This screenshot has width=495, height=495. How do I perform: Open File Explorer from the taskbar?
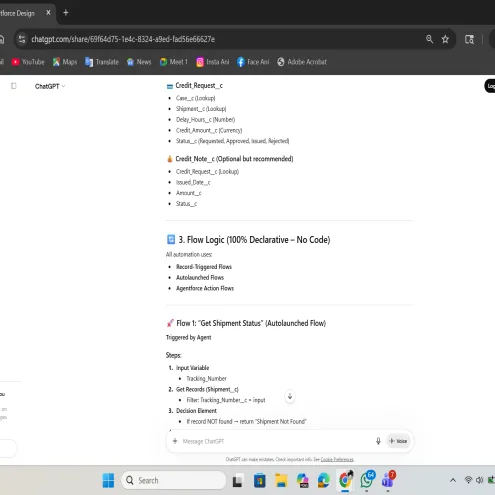click(281, 481)
